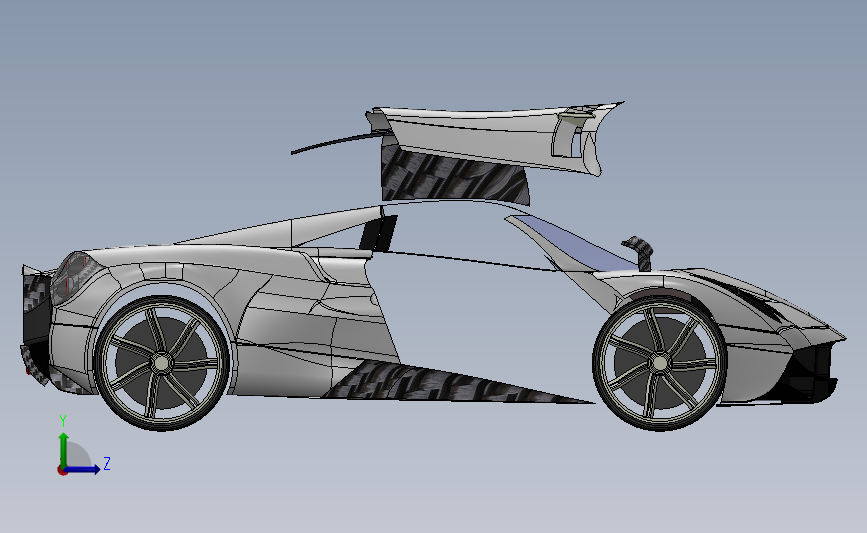Click the 'Z' axis label

click(x=107, y=463)
